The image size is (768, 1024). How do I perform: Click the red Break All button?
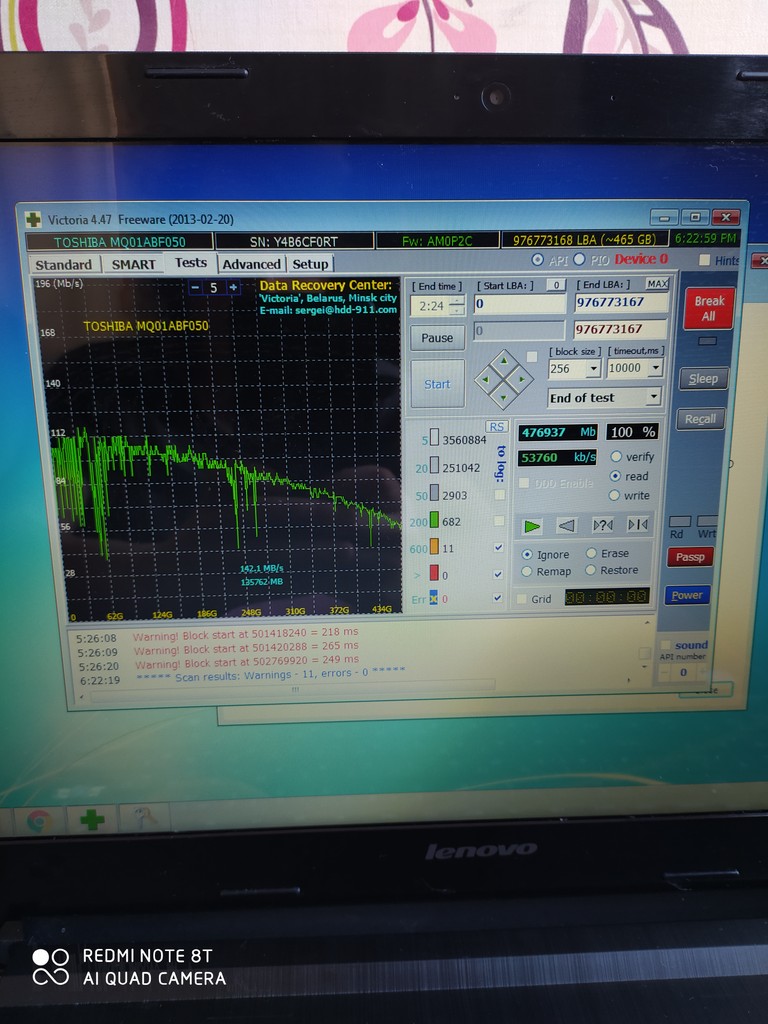click(709, 308)
